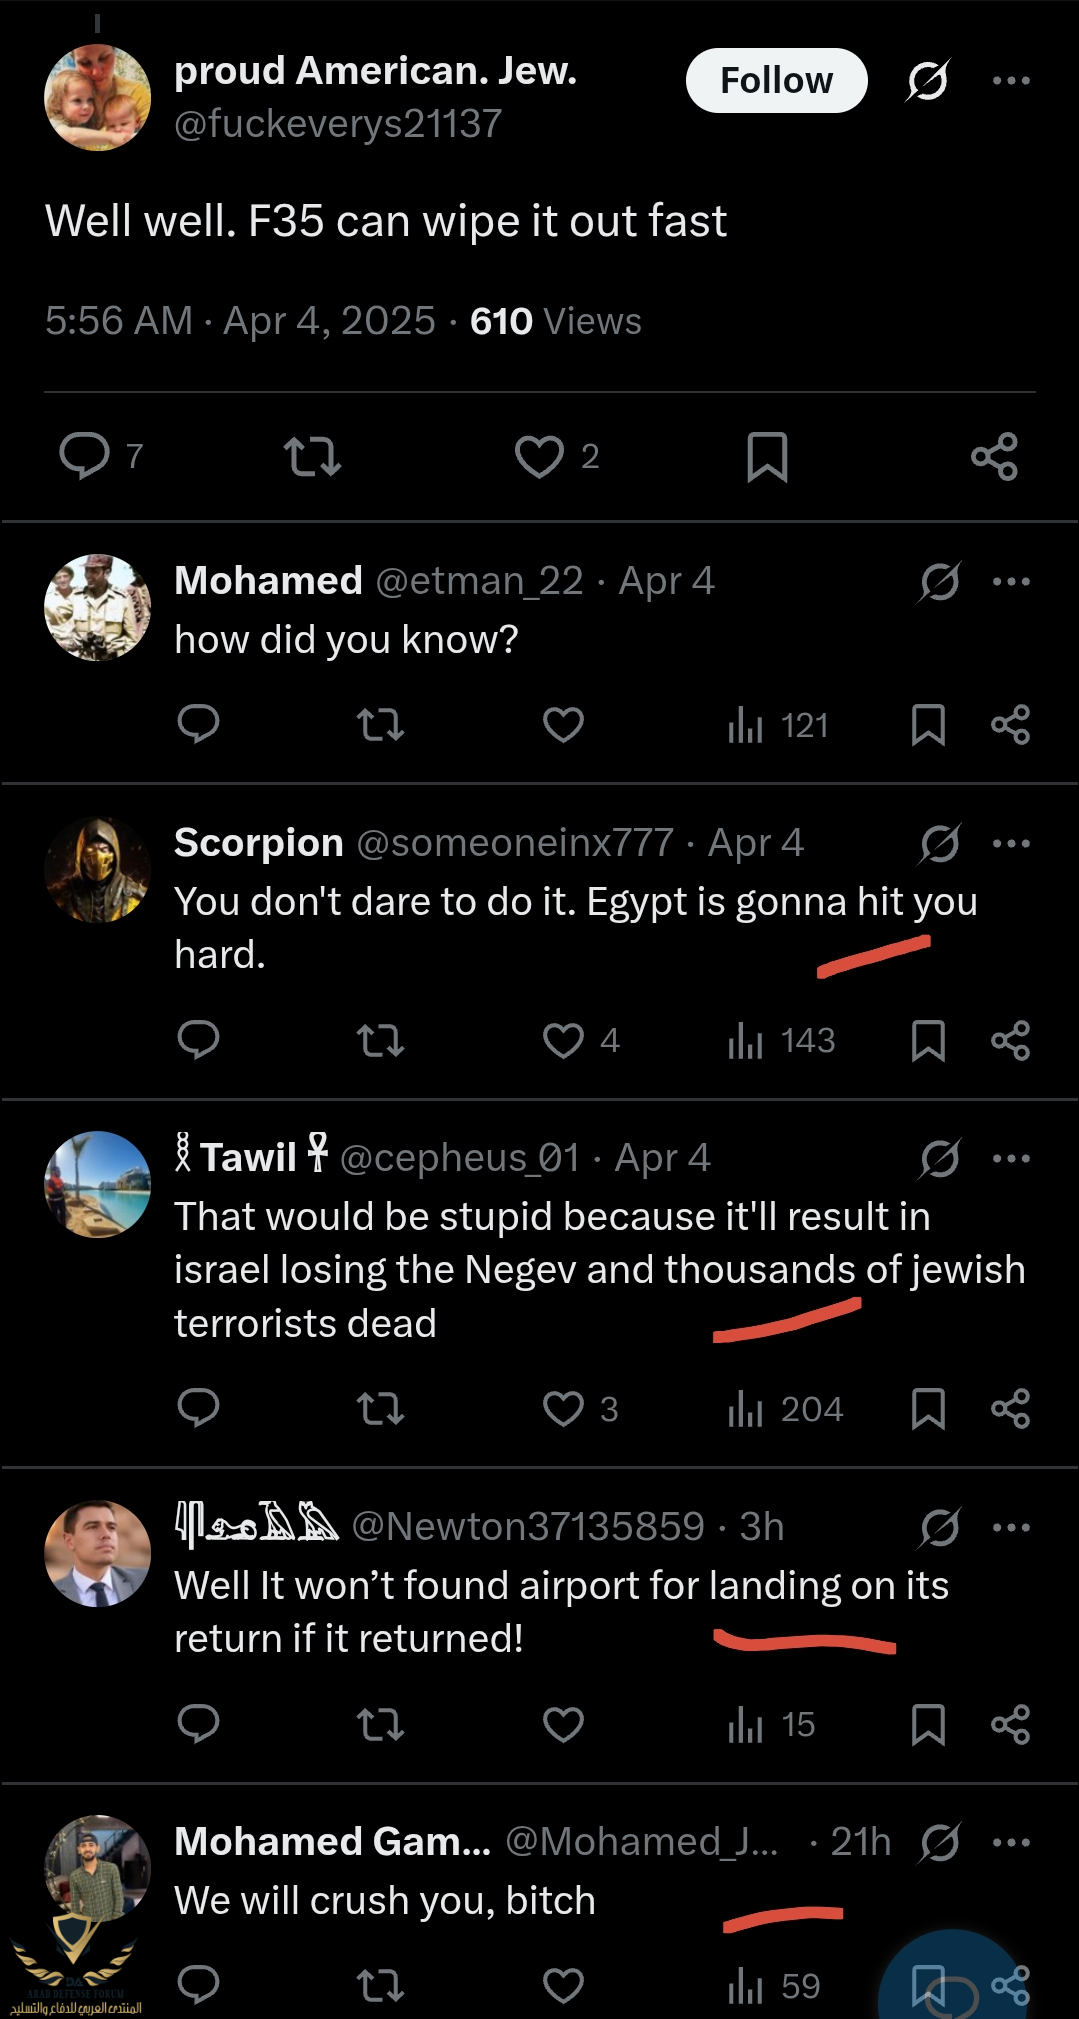Share the main post
The width and height of the screenshot is (1079, 2019).
click(994, 457)
